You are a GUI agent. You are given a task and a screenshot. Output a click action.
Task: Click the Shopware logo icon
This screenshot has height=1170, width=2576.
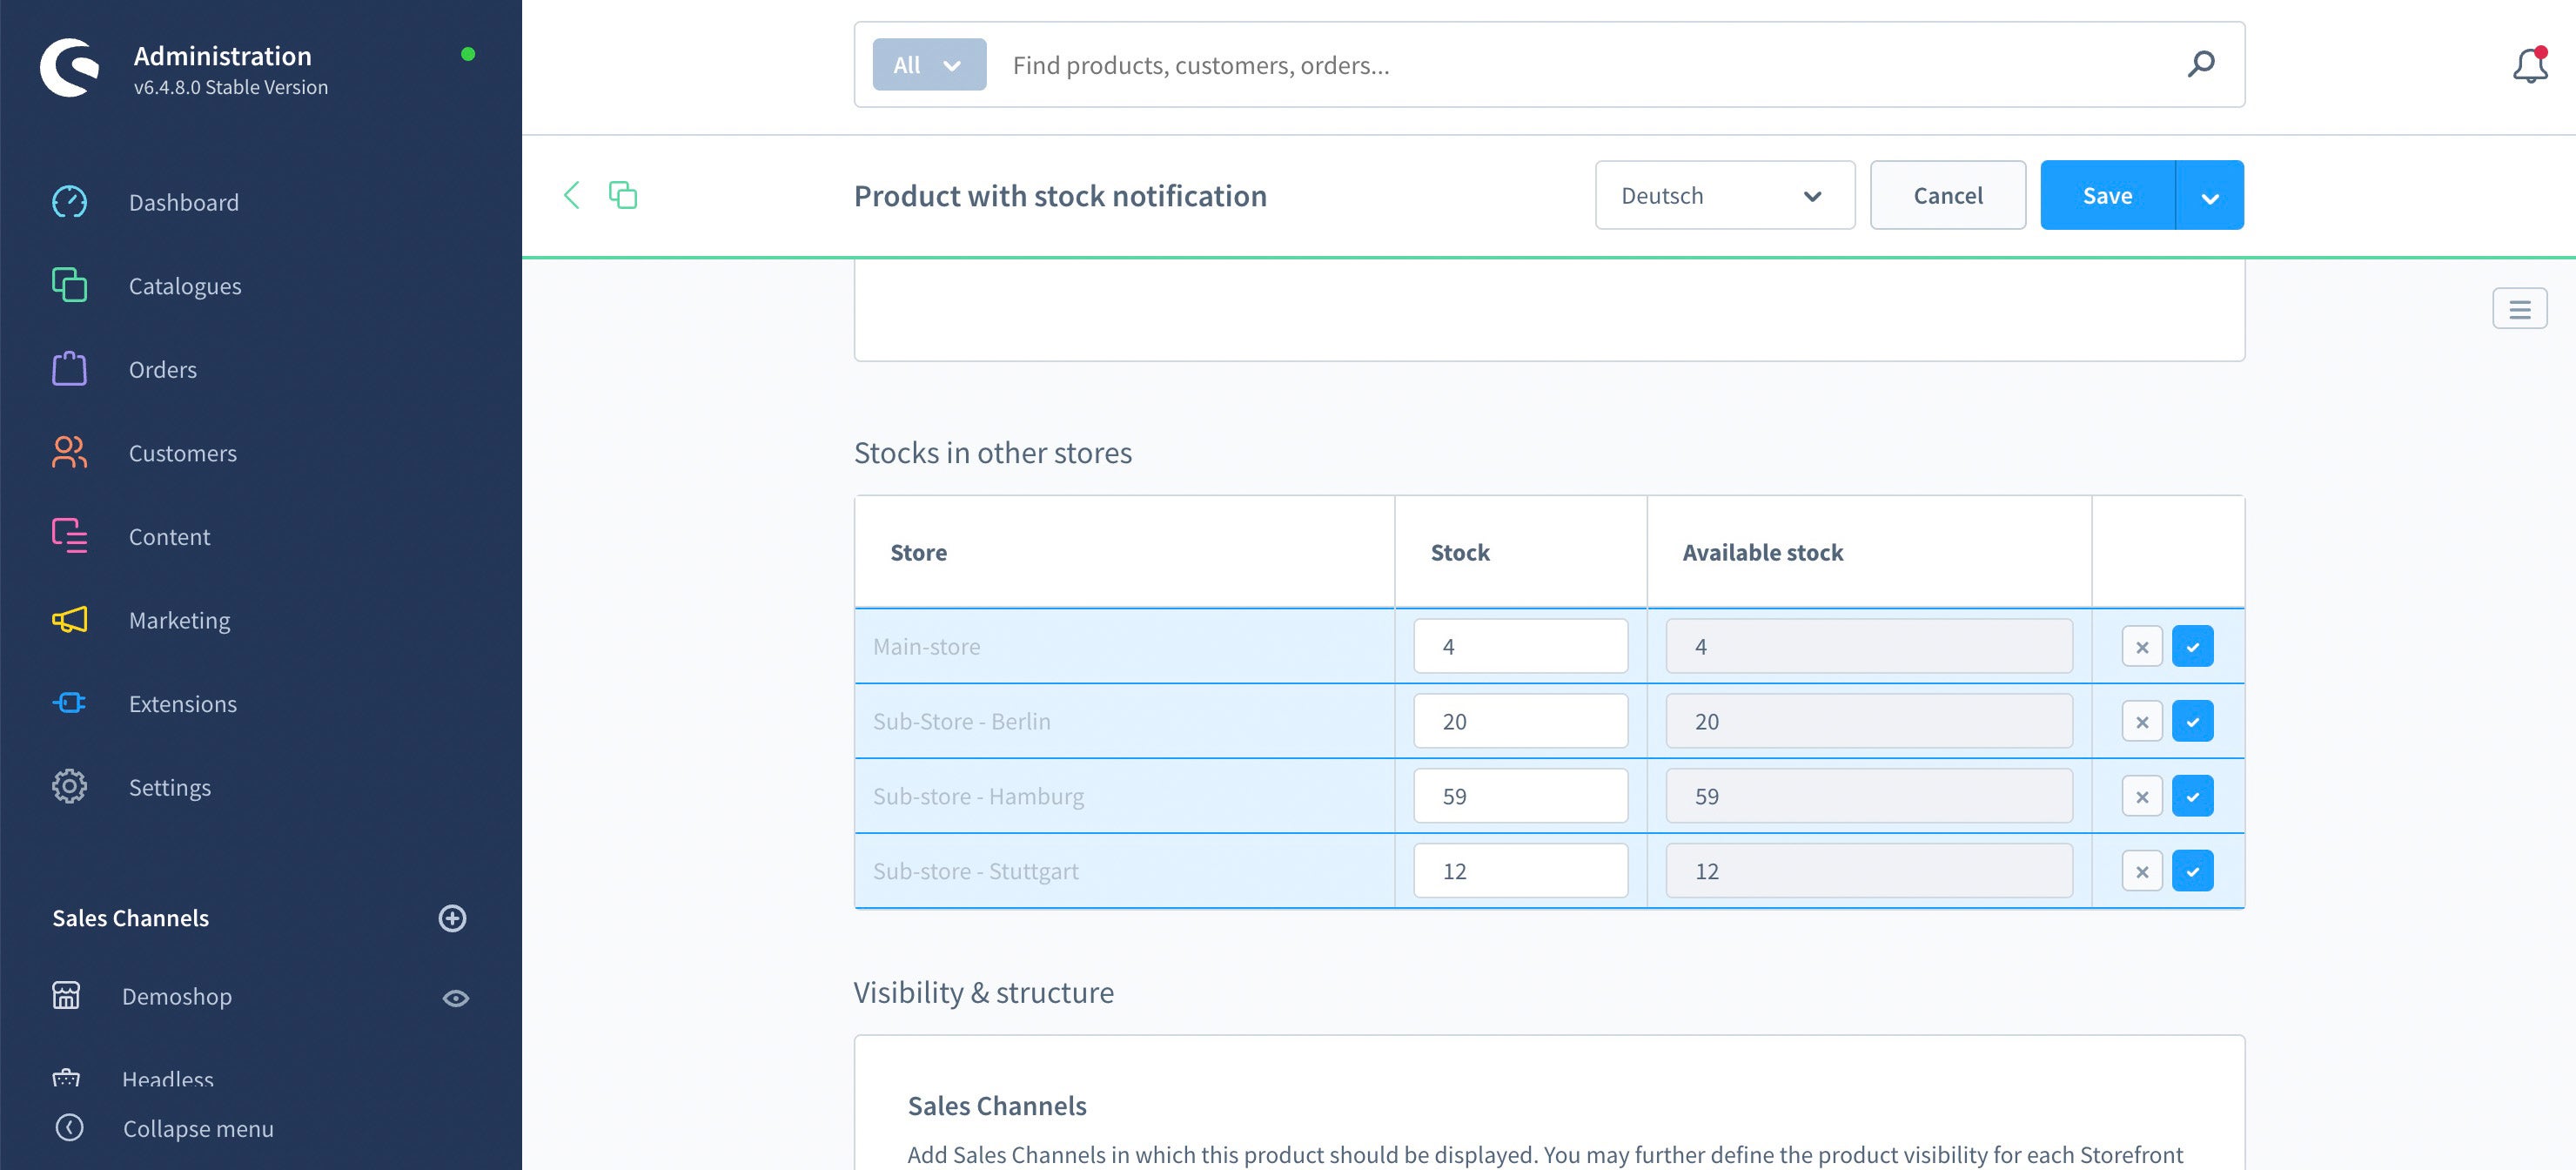[x=69, y=68]
